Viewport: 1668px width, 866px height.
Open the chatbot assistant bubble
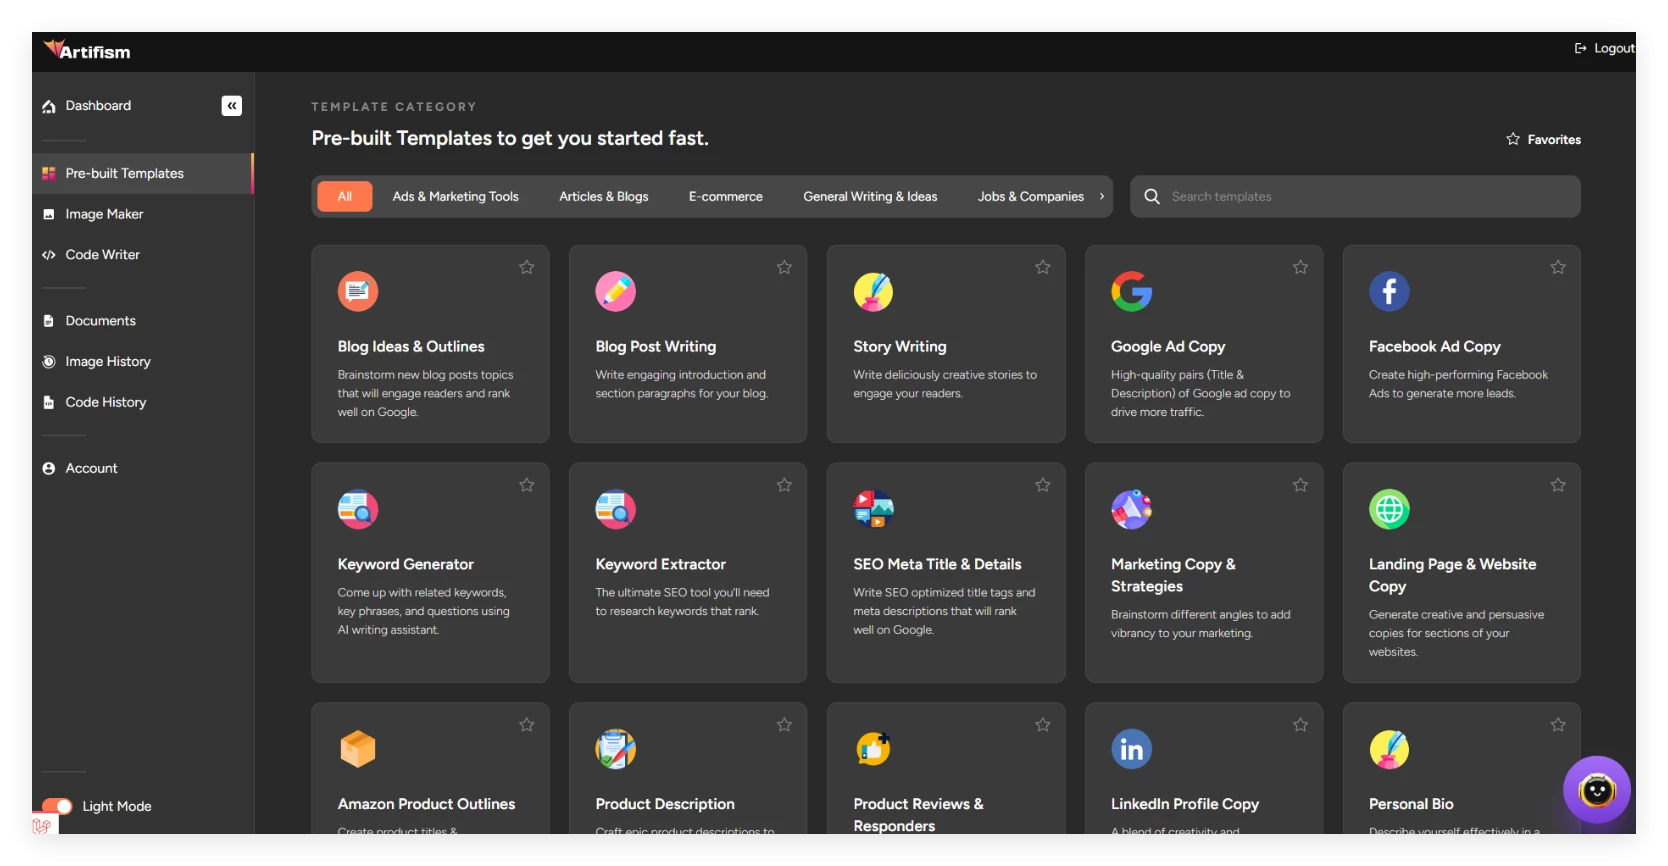pyautogui.click(x=1596, y=790)
